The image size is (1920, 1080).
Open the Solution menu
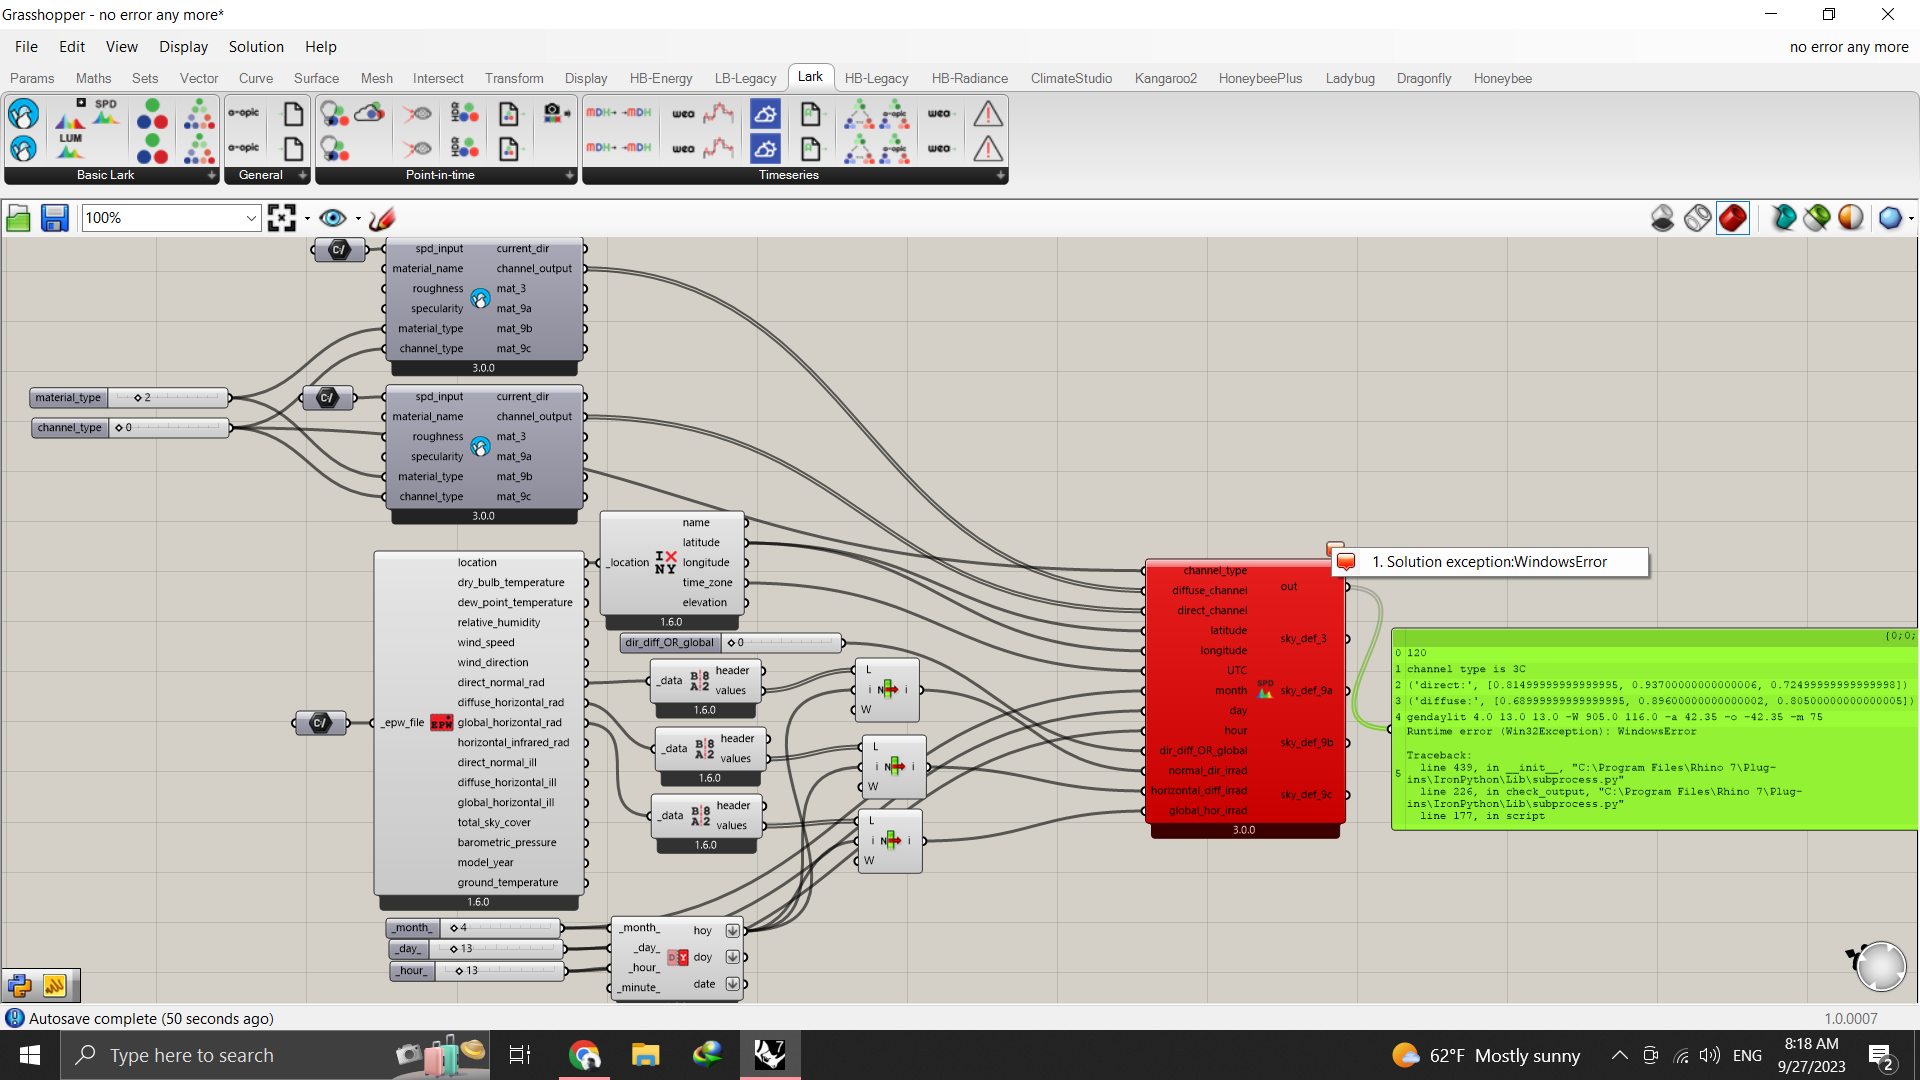[255, 46]
